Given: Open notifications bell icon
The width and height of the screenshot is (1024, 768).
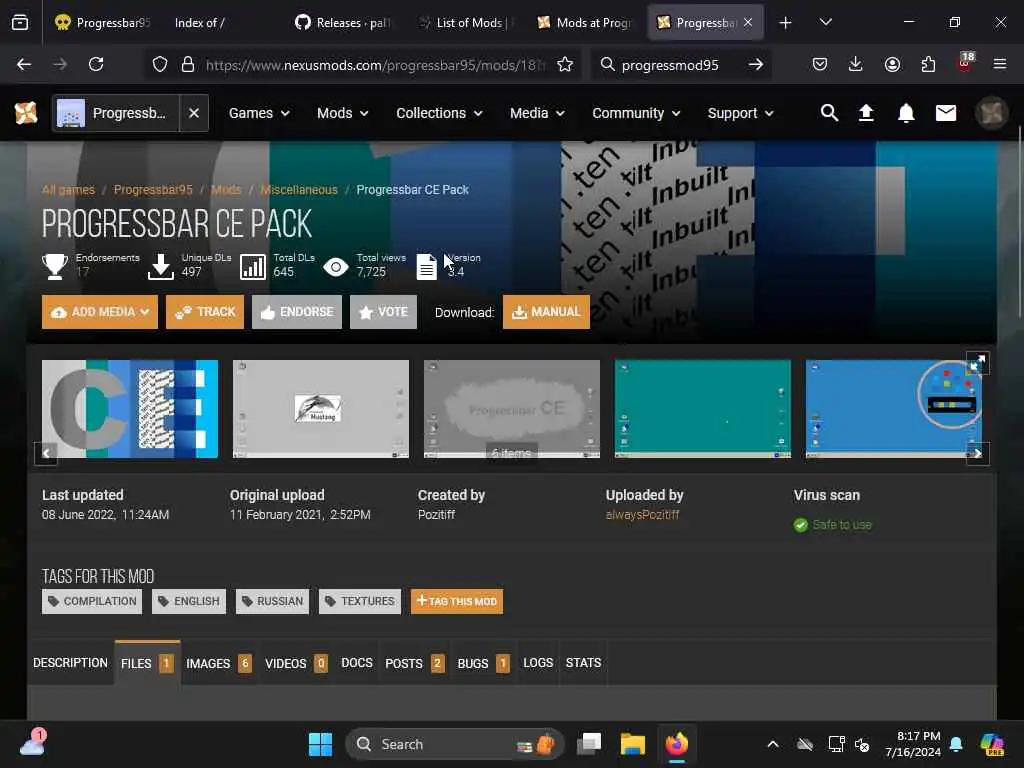Looking at the screenshot, I should pos(906,113).
